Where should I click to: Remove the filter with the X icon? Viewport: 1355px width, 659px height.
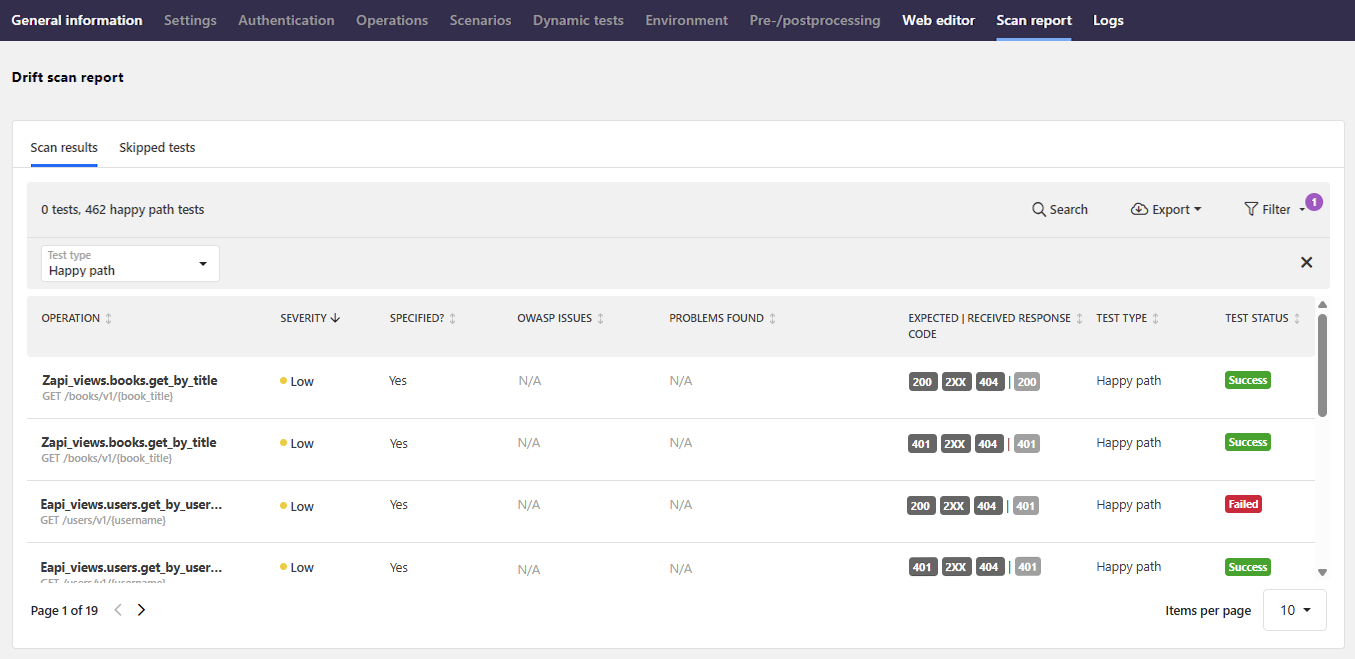[x=1306, y=262]
